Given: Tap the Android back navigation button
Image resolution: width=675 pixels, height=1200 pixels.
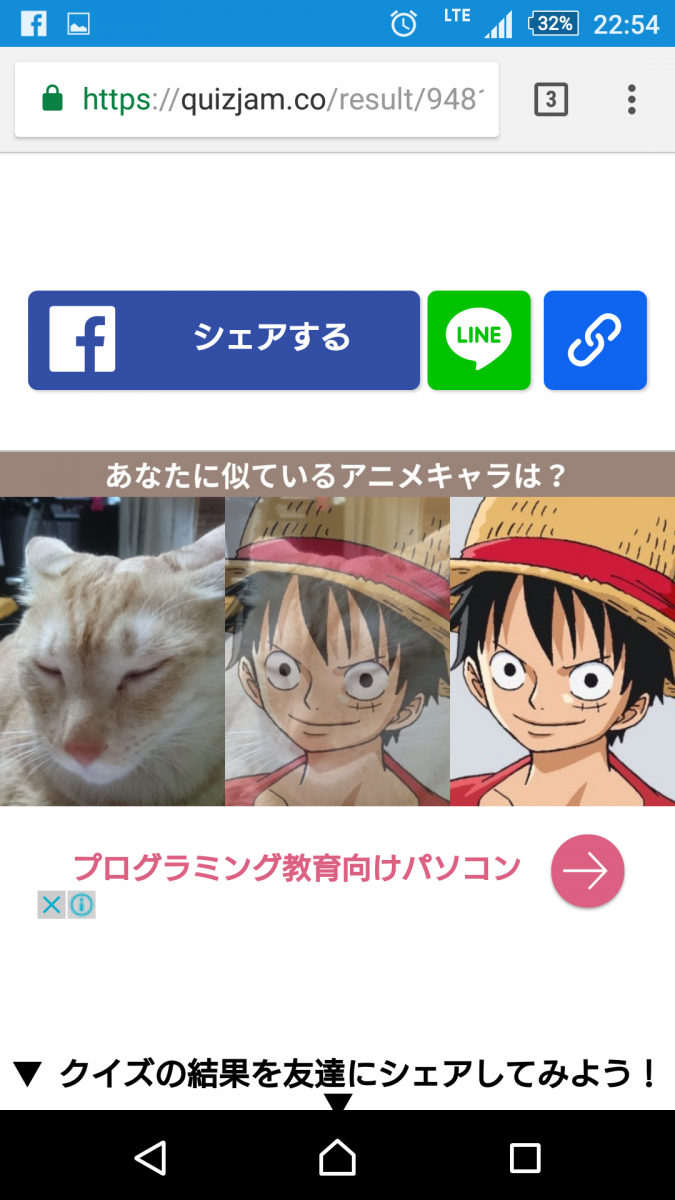Looking at the screenshot, I should (150, 1157).
